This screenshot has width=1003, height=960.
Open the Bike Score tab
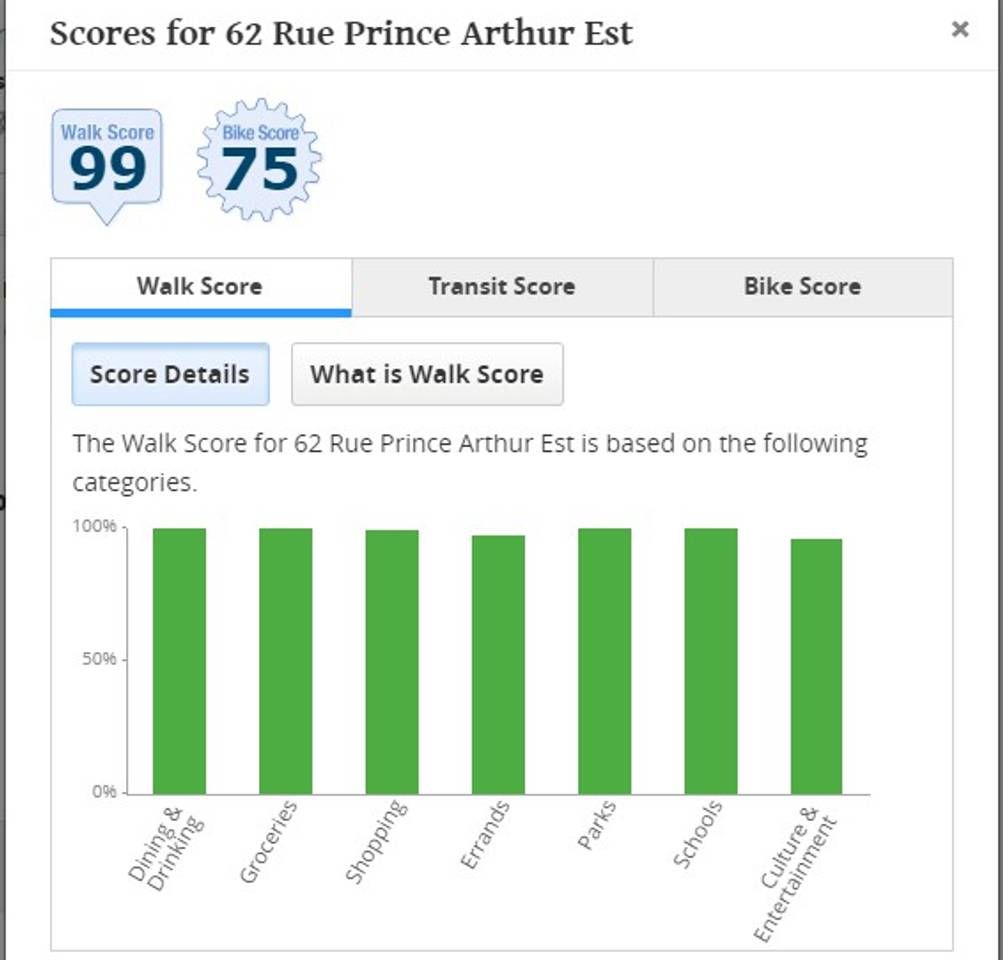[x=803, y=287]
